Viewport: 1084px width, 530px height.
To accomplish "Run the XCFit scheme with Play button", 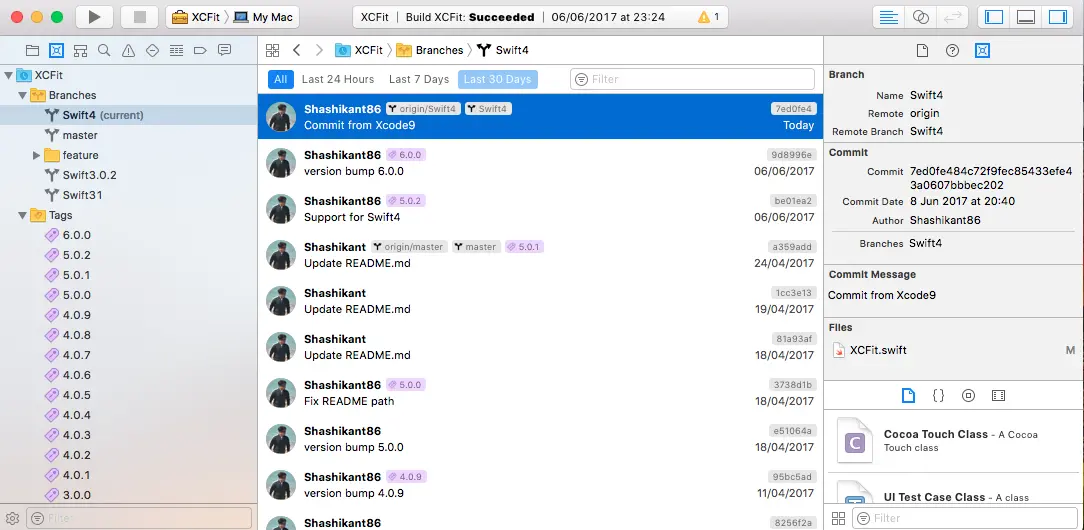I will (x=94, y=17).
